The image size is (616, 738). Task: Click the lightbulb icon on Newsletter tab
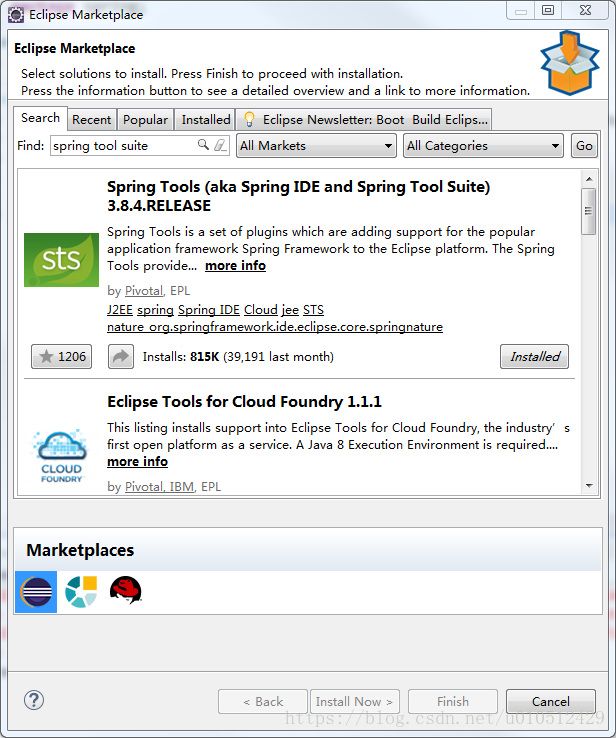point(249,120)
